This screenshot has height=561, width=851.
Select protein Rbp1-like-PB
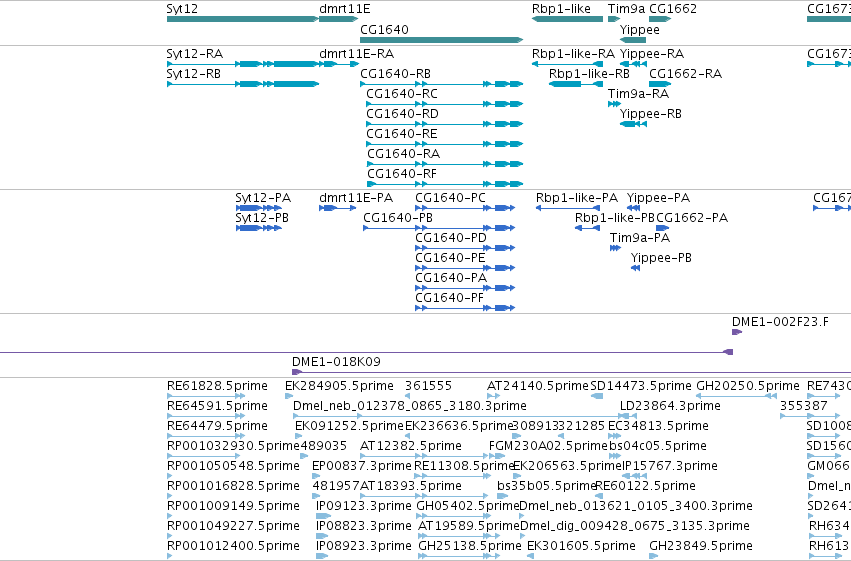click(x=587, y=228)
